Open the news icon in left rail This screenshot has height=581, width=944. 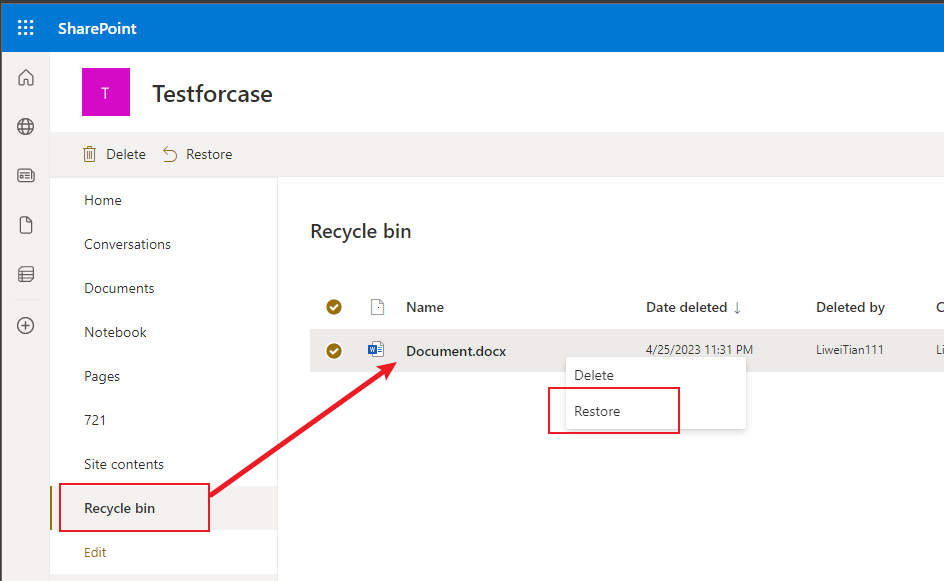pyautogui.click(x=26, y=176)
